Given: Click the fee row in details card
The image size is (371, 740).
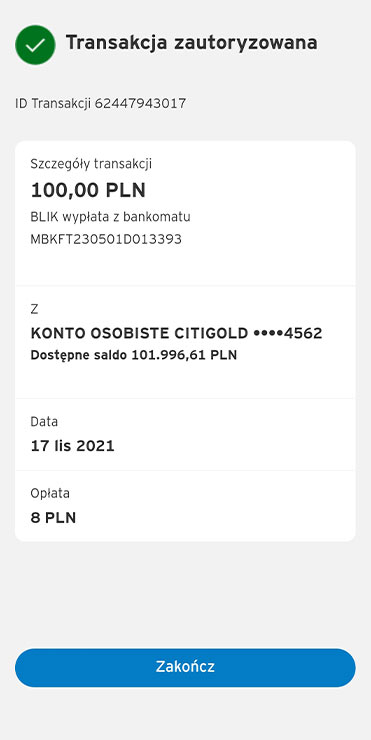Looking at the screenshot, I should point(185,506).
